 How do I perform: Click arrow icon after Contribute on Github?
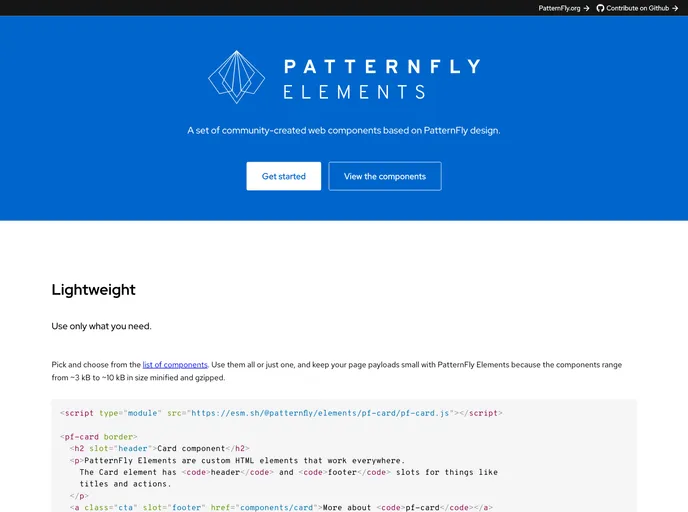[x=675, y=8]
